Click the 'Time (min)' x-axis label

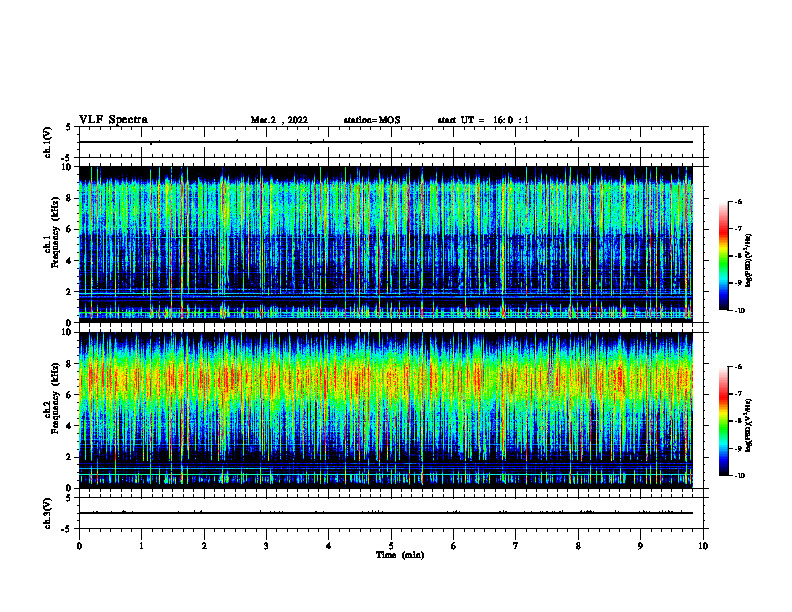400,555
